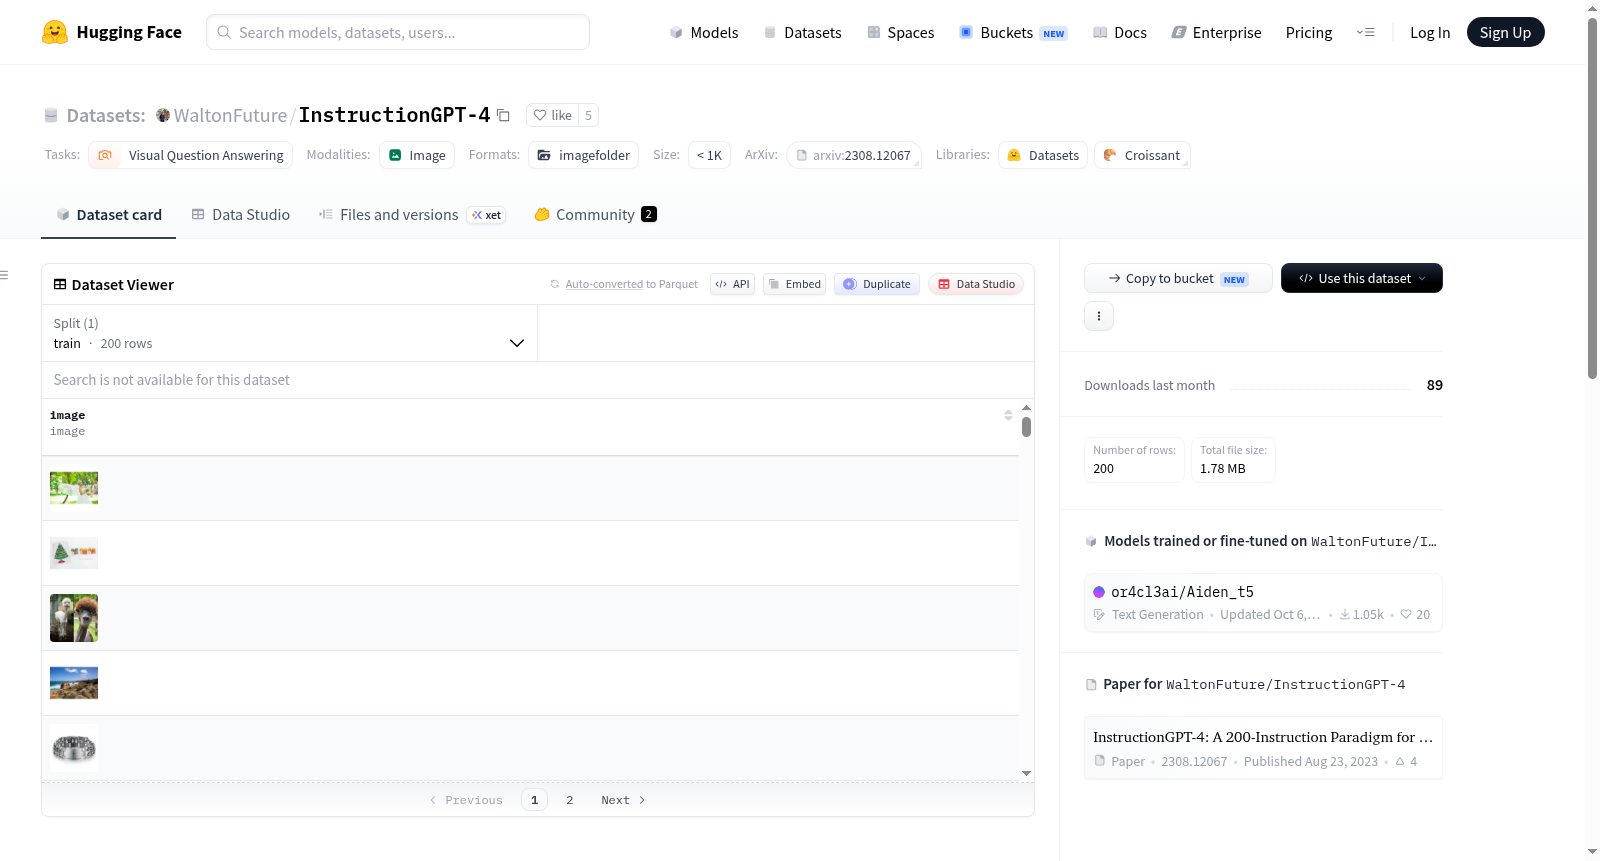1600x861 pixels.
Task: Sort the image column
Action: 1008,415
